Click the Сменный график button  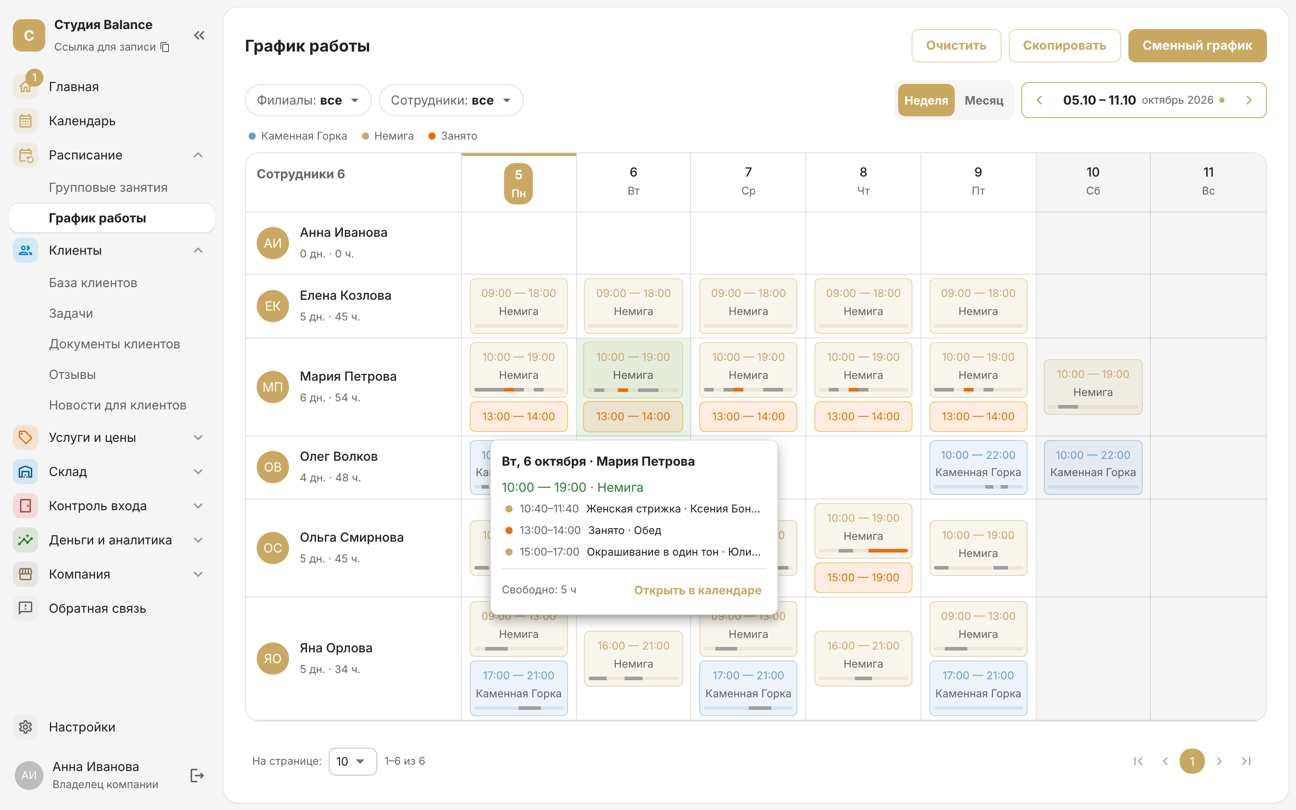coord(1197,45)
